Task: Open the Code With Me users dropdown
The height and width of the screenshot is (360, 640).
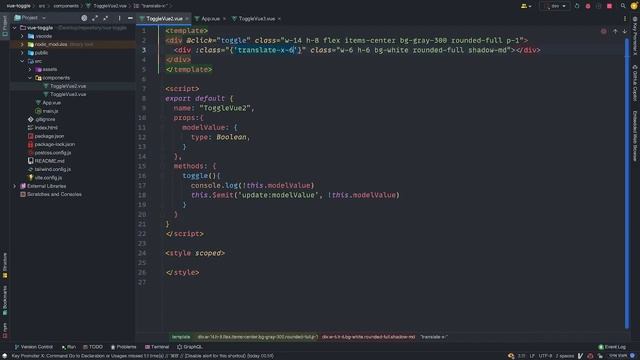Action: click(x=526, y=6)
